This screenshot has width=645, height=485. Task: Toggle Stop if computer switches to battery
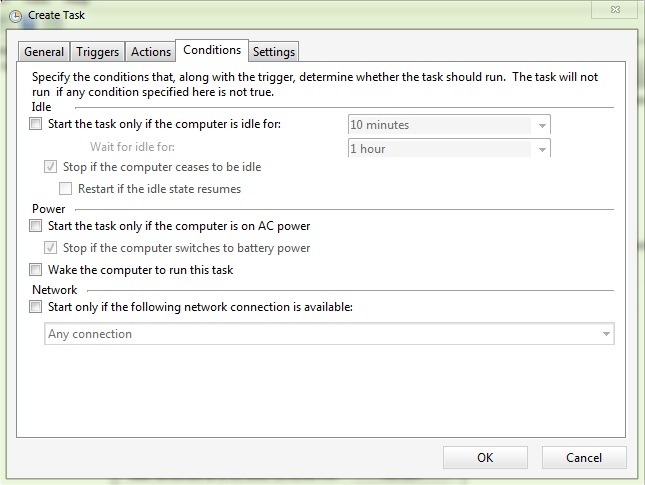51,248
